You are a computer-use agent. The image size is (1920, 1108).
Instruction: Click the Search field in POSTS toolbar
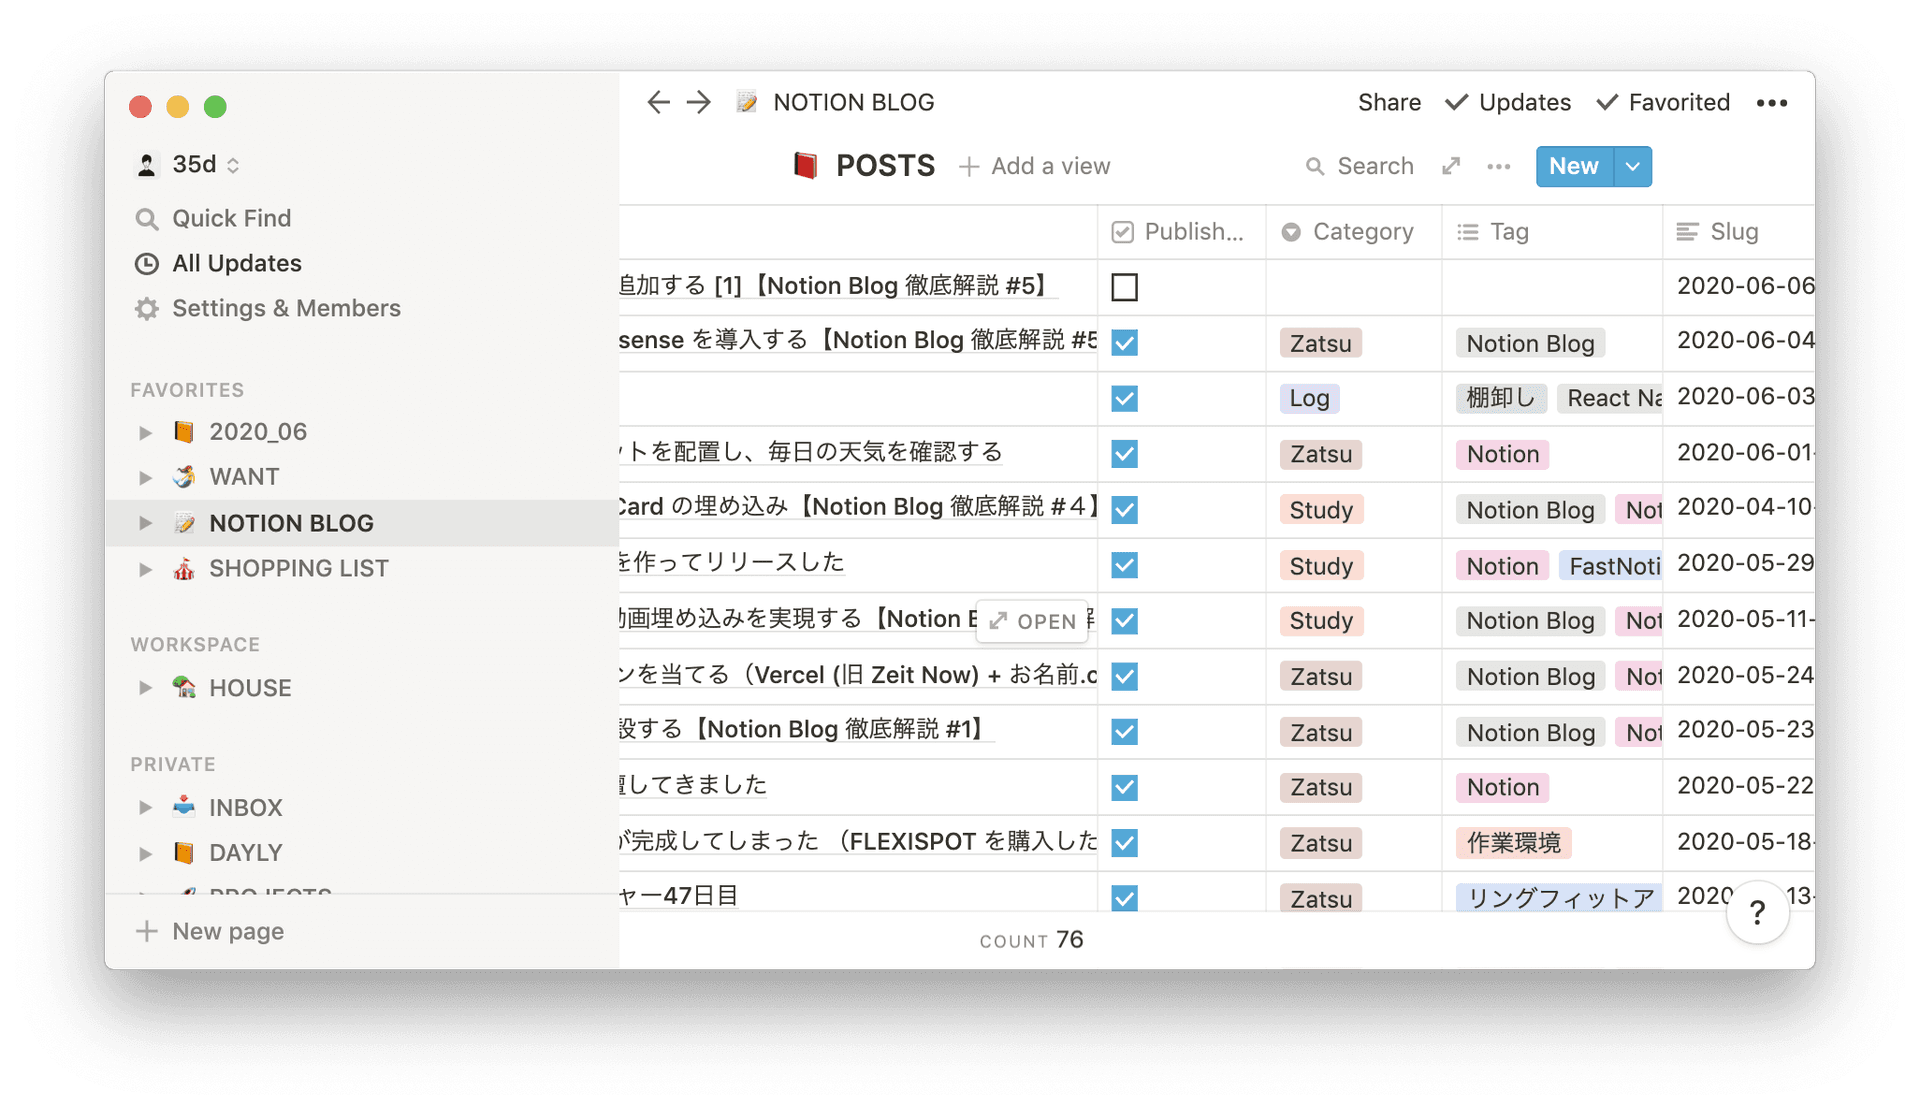click(x=1361, y=167)
